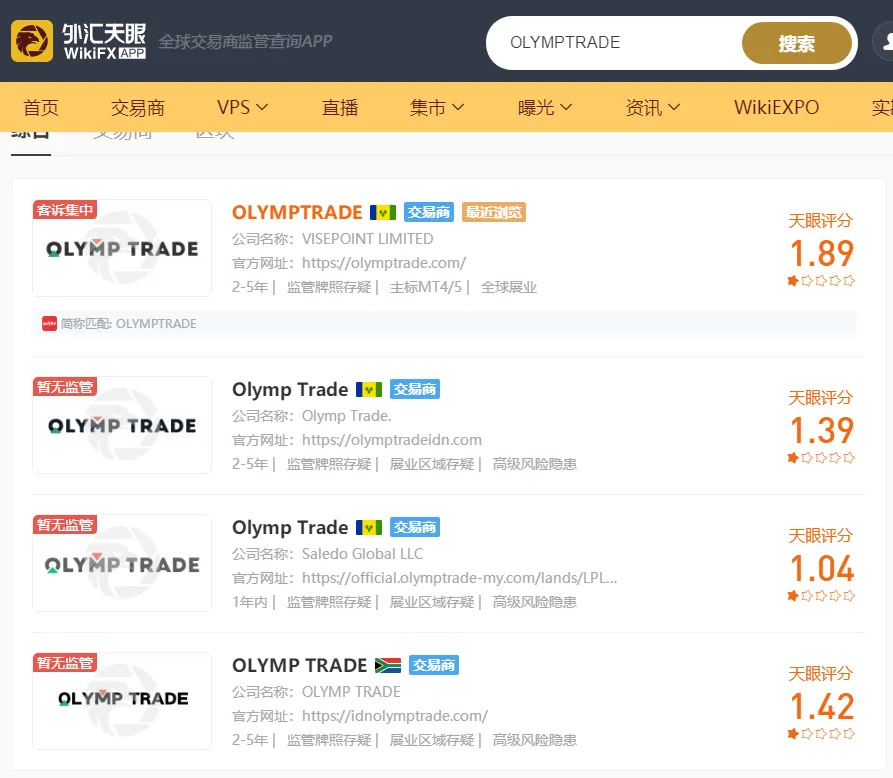This screenshot has height=778, width=893.
Task: Open the OLYMP TRADE link with idnolymptrade.com
Action: click(x=300, y=665)
